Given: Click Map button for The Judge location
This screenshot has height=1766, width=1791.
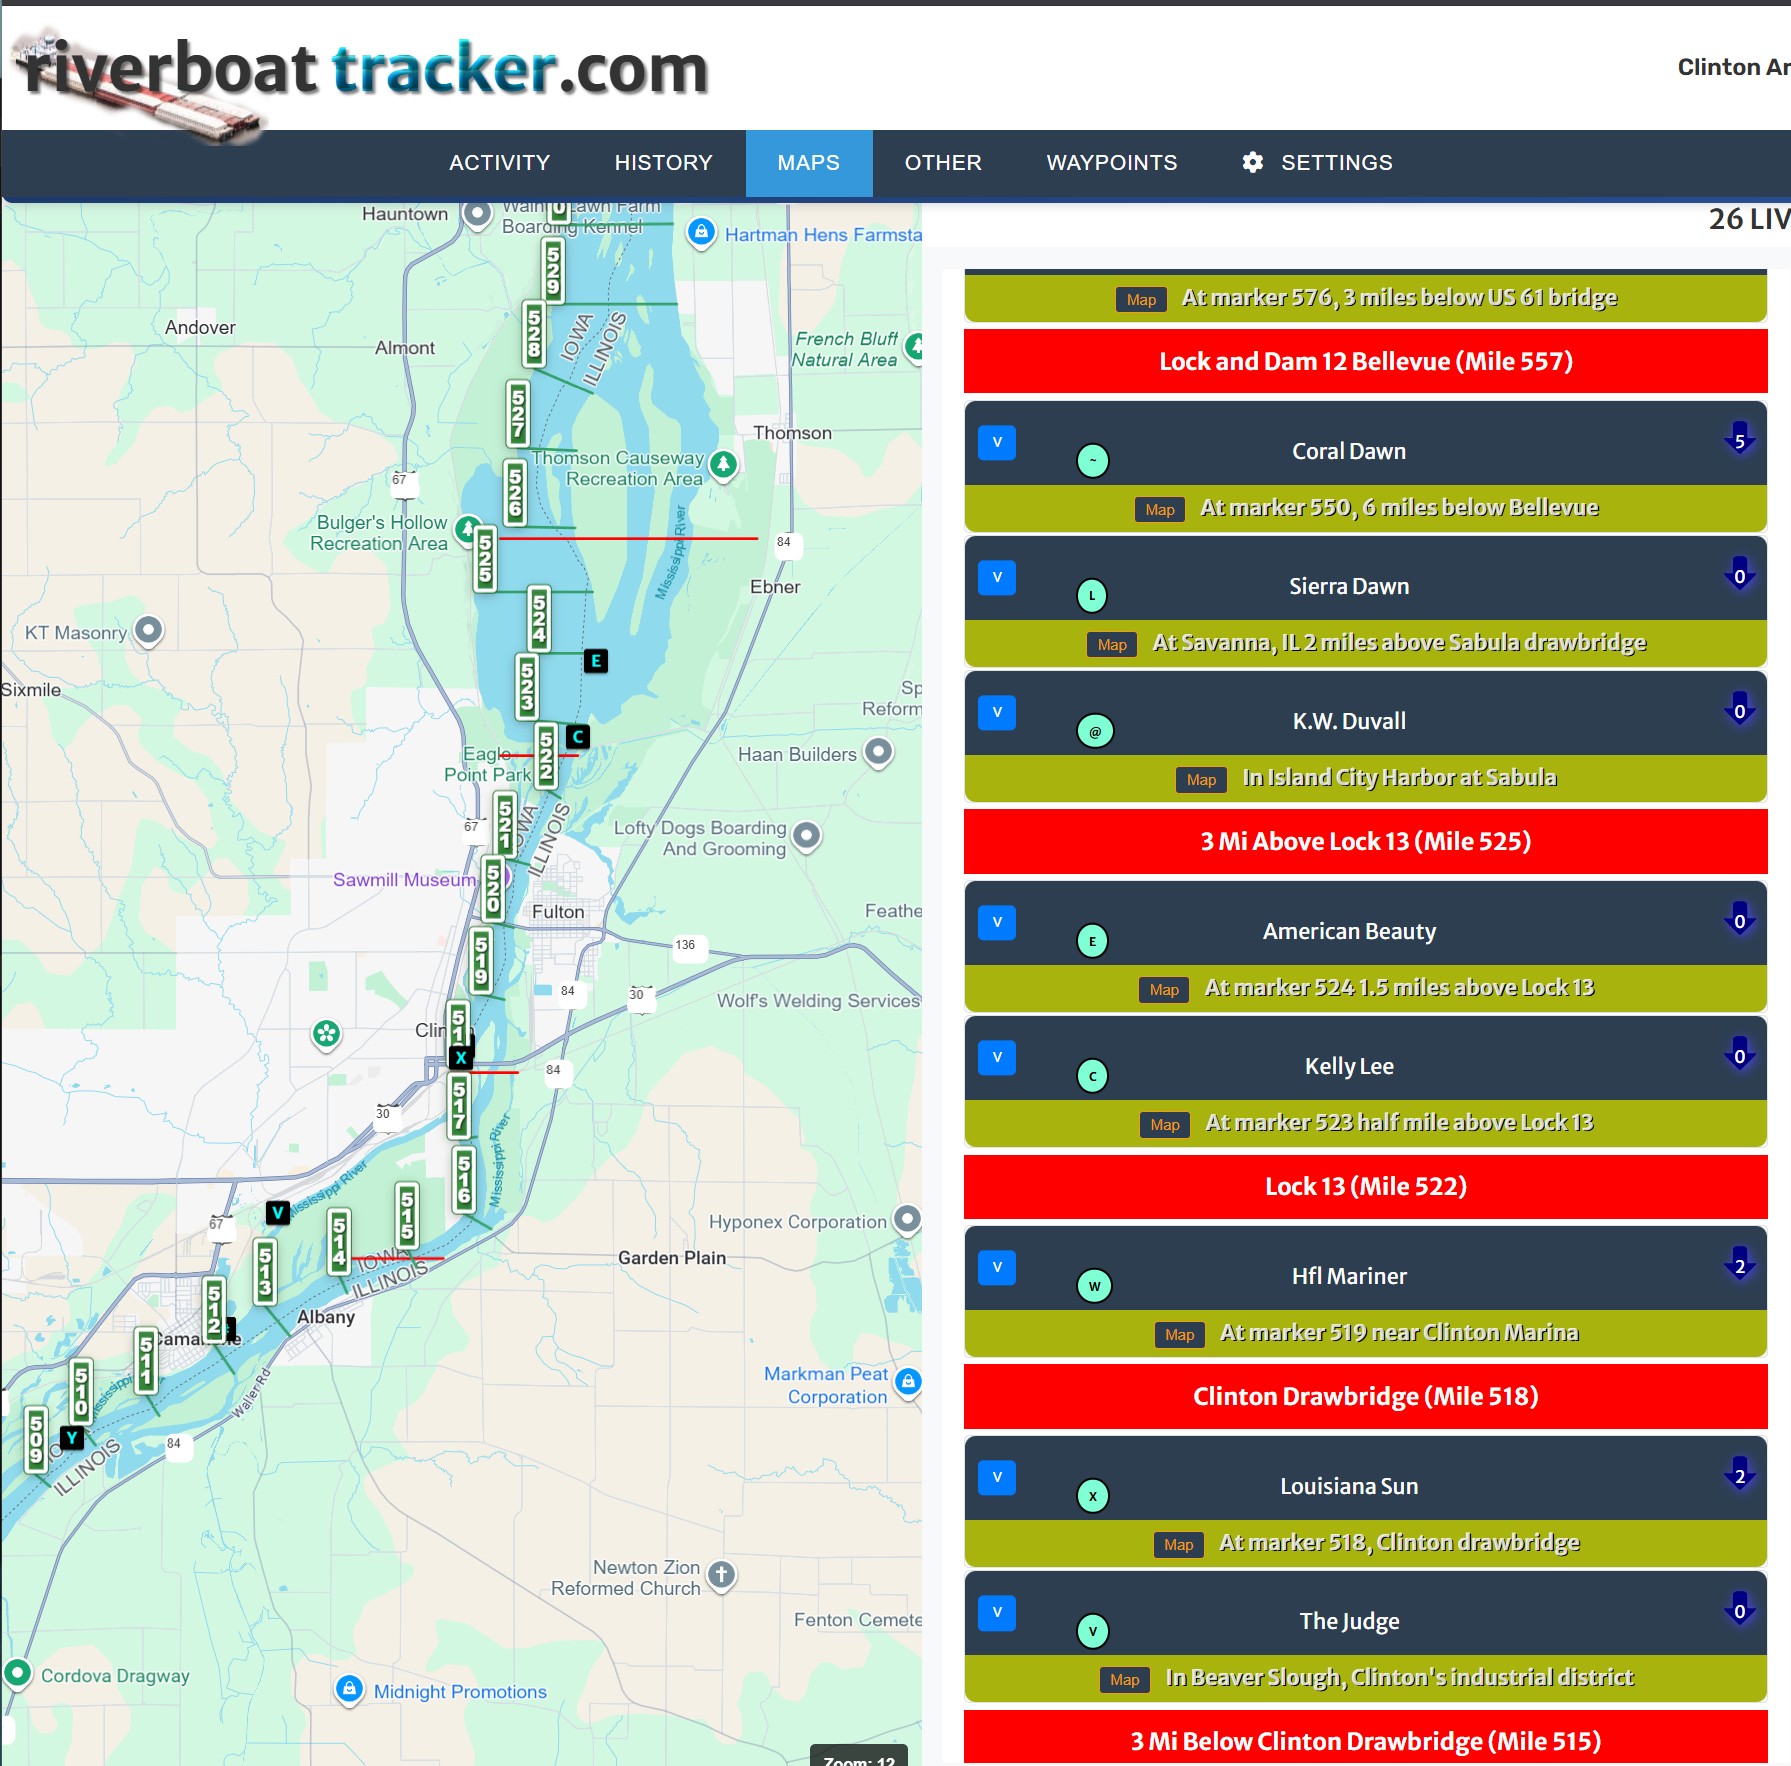Looking at the screenshot, I should pyautogui.click(x=1124, y=1679).
